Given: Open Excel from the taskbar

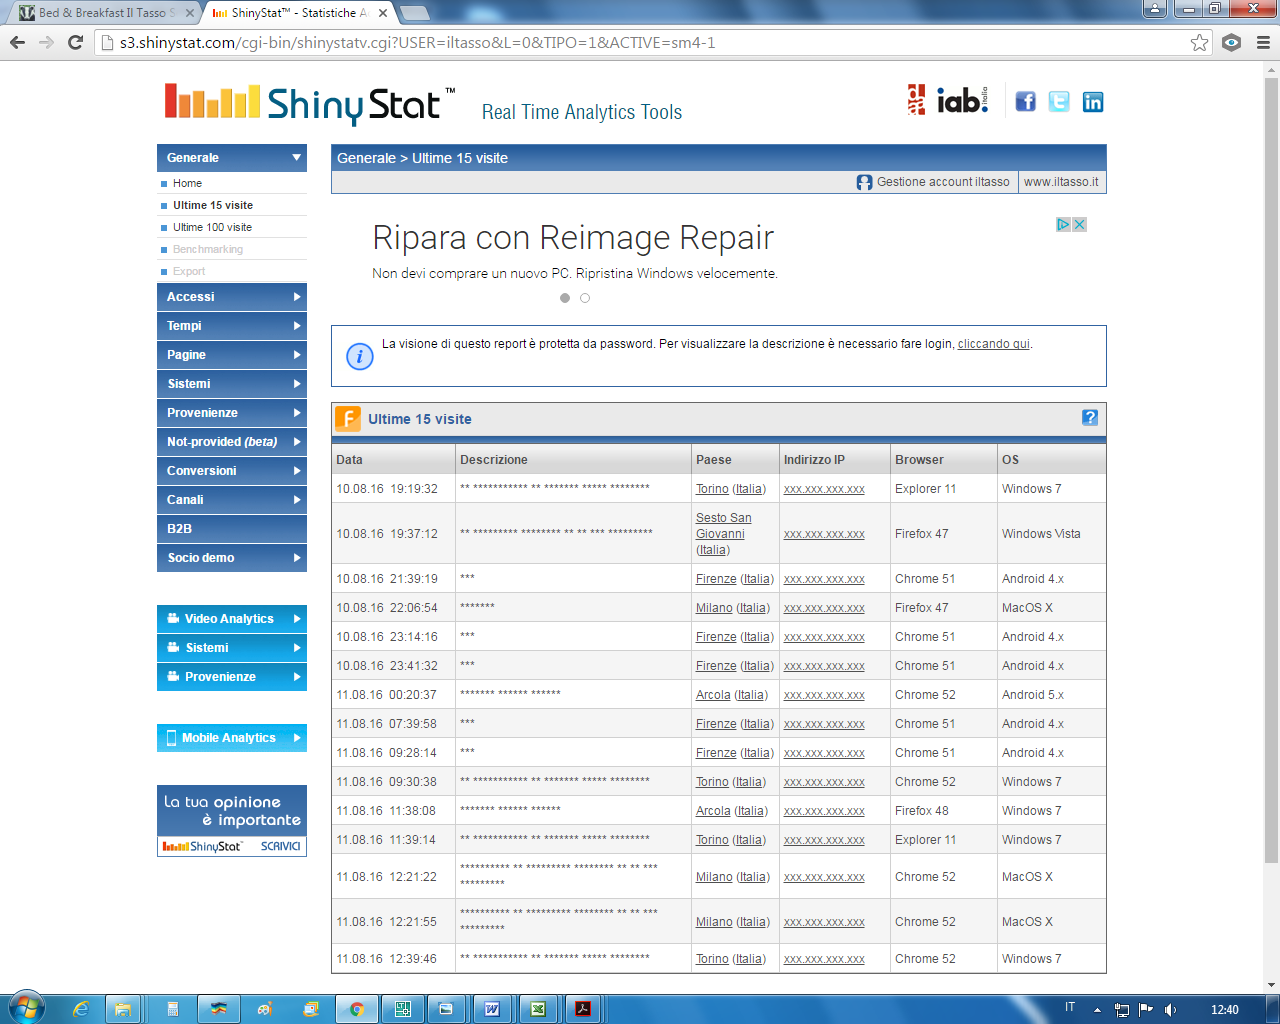Looking at the screenshot, I should [x=538, y=1009].
